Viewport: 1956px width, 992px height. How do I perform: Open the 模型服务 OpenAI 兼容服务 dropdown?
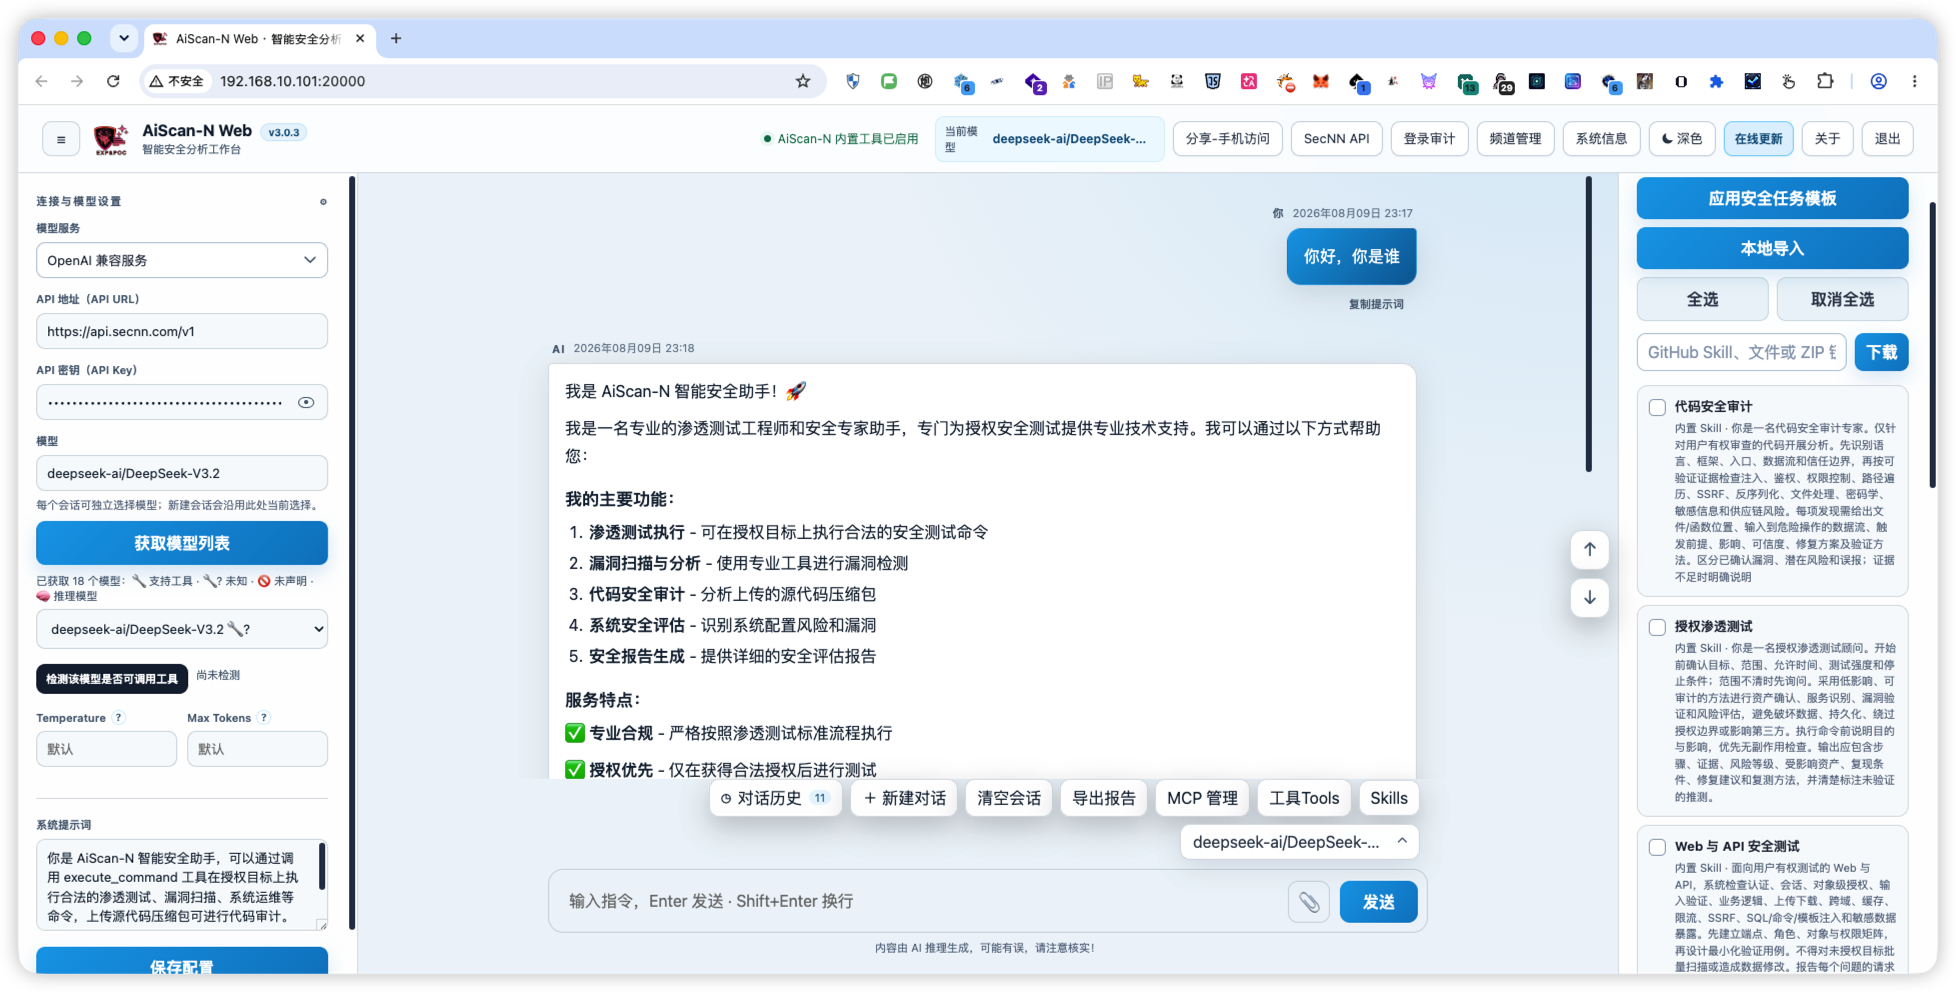pos(182,261)
